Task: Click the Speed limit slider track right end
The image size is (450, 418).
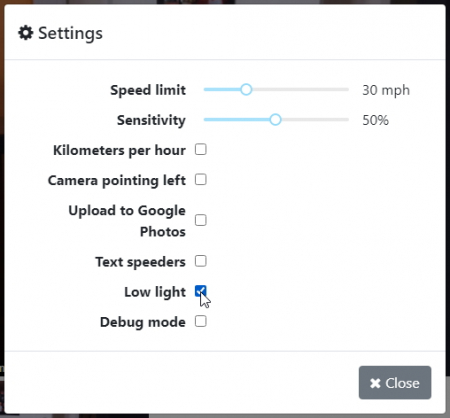Action: pyautogui.click(x=346, y=89)
